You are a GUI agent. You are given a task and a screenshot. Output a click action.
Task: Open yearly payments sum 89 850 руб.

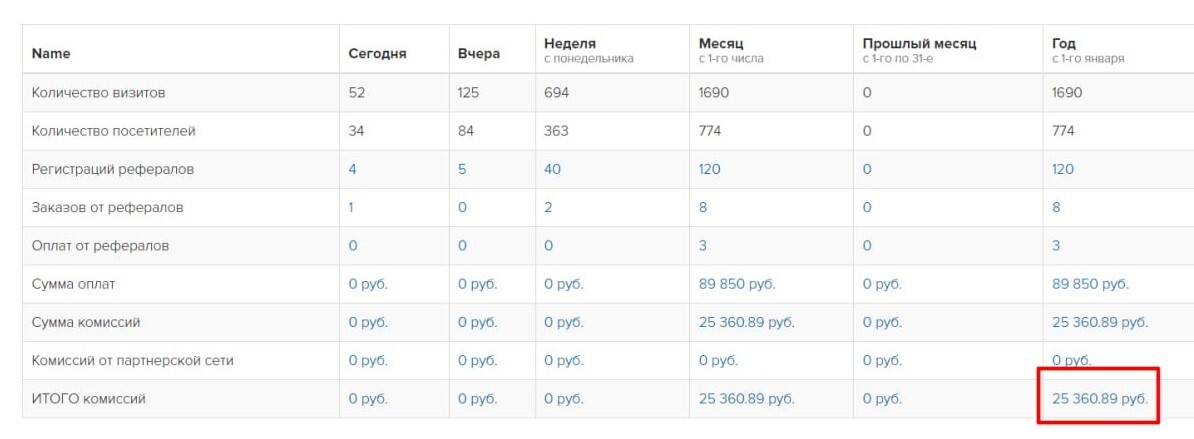[x=1090, y=284]
